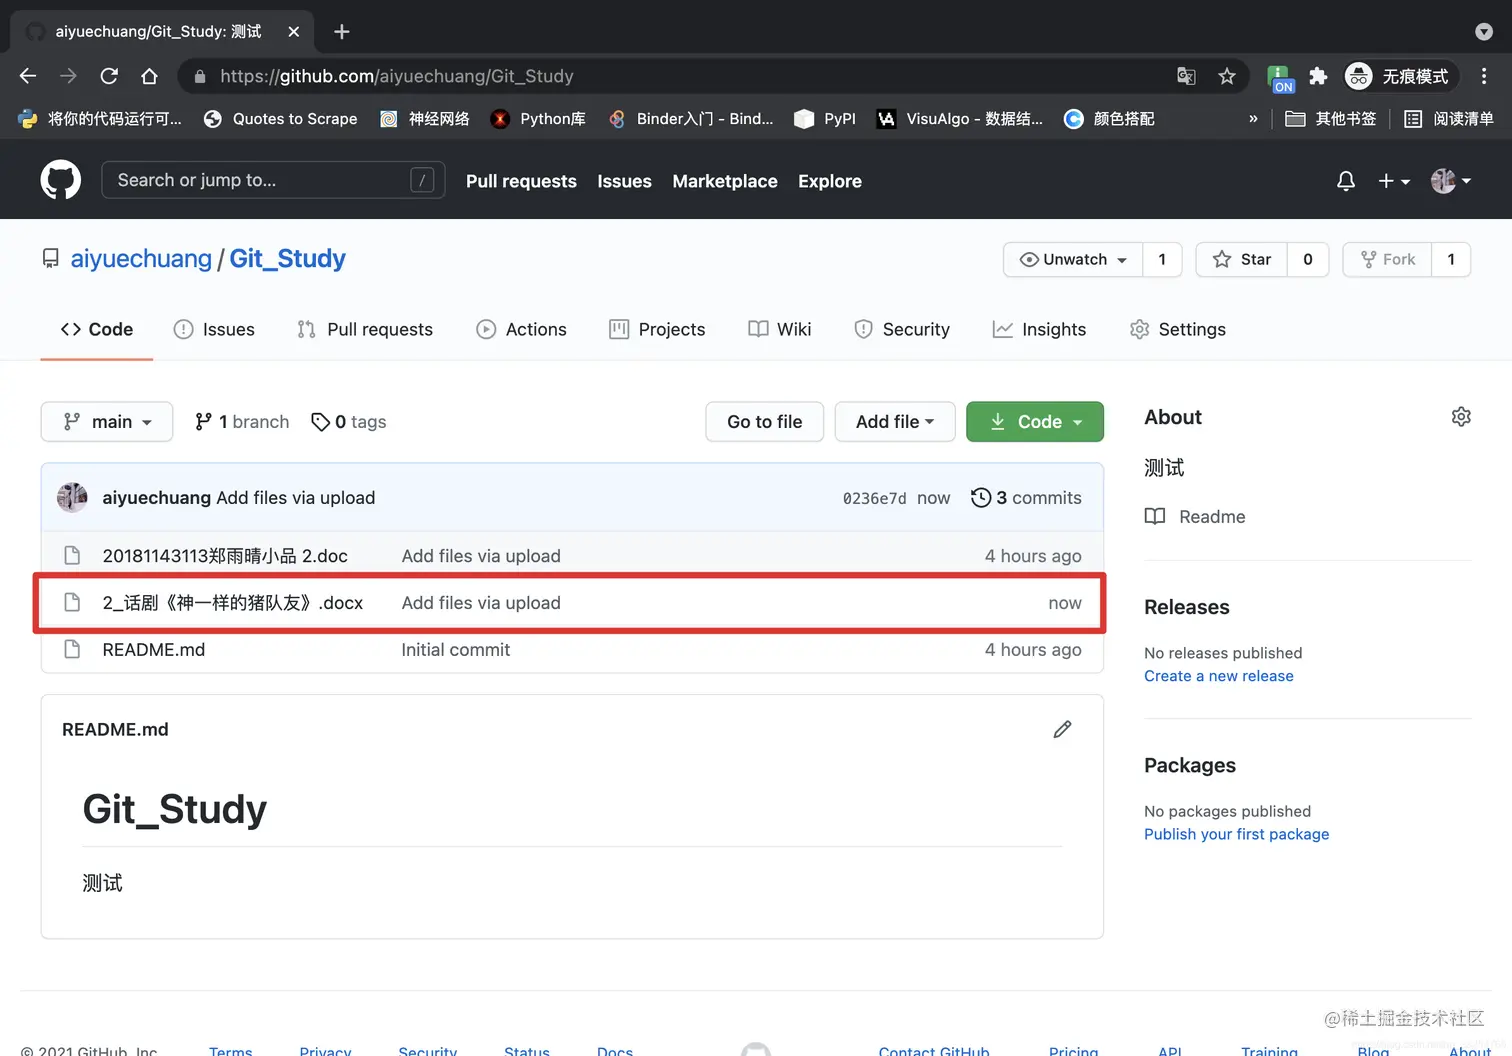Click the browser forward arrow

click(x=68, y=76)
